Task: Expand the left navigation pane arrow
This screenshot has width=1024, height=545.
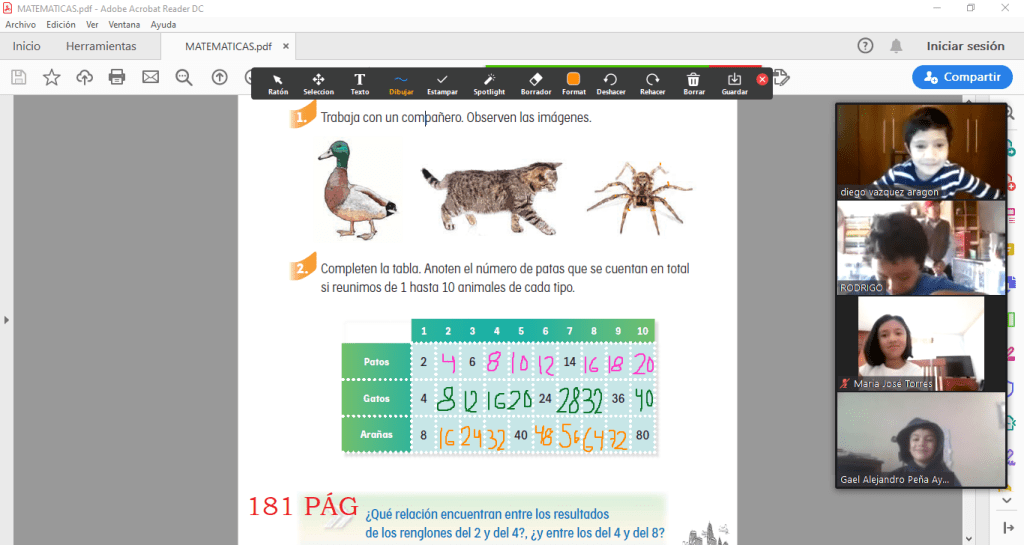Action: pos(7,320)
